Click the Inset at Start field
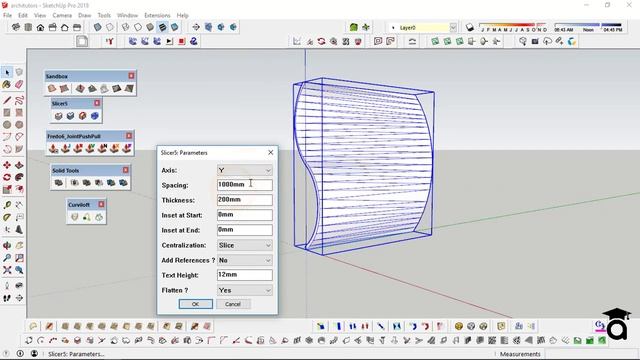This screenshot has height=360, width=640. [244, 215]
